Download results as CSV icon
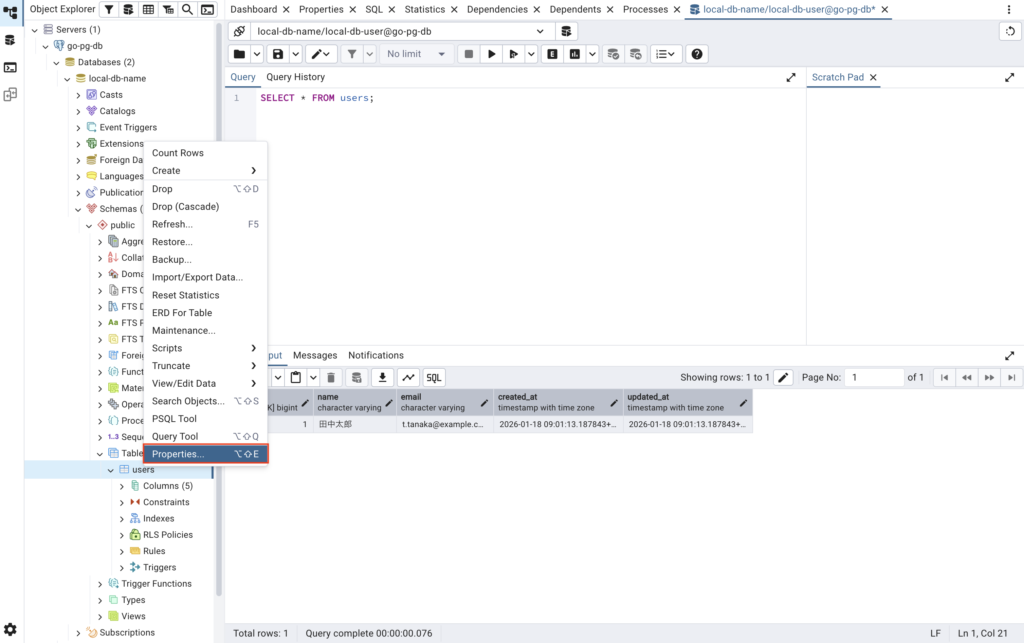Viewport: 1024px width, 643px height. coord(382,377)
